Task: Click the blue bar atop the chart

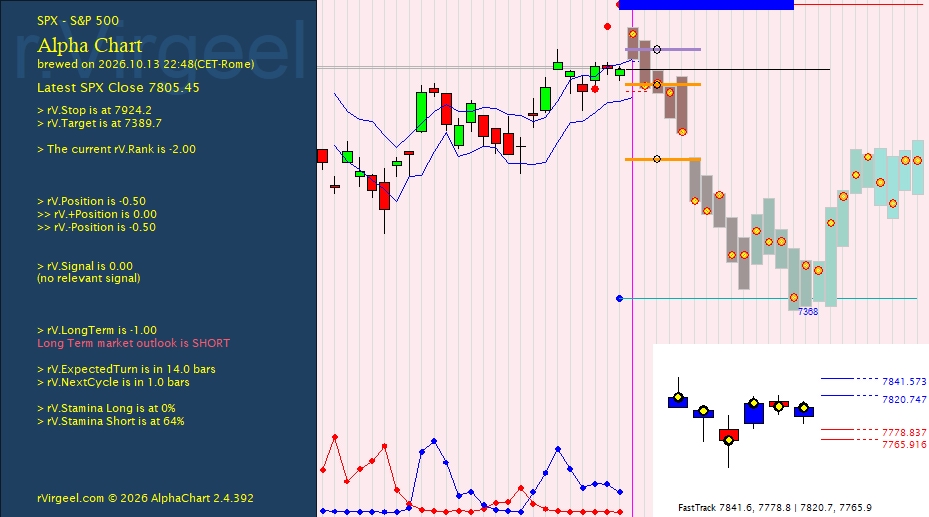Action: click(706, 5)
